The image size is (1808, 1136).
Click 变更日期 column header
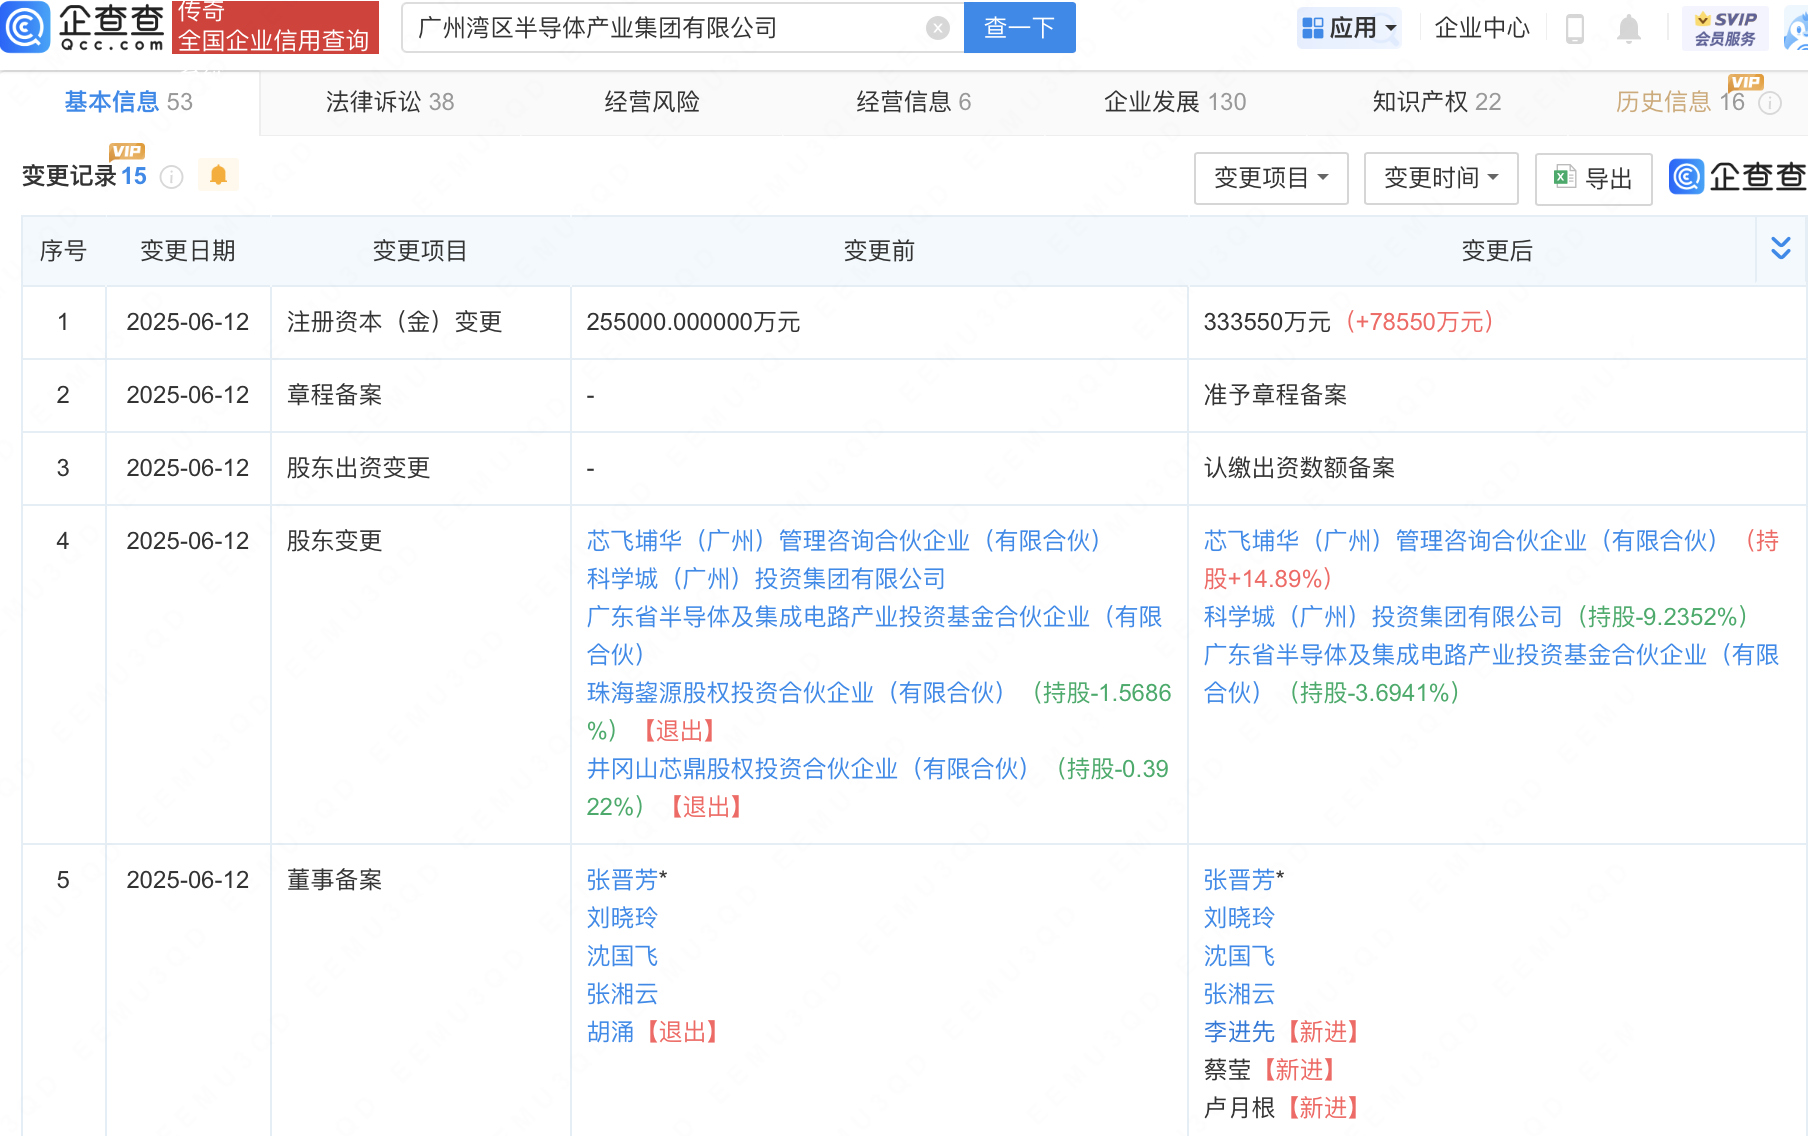[187, 251]
